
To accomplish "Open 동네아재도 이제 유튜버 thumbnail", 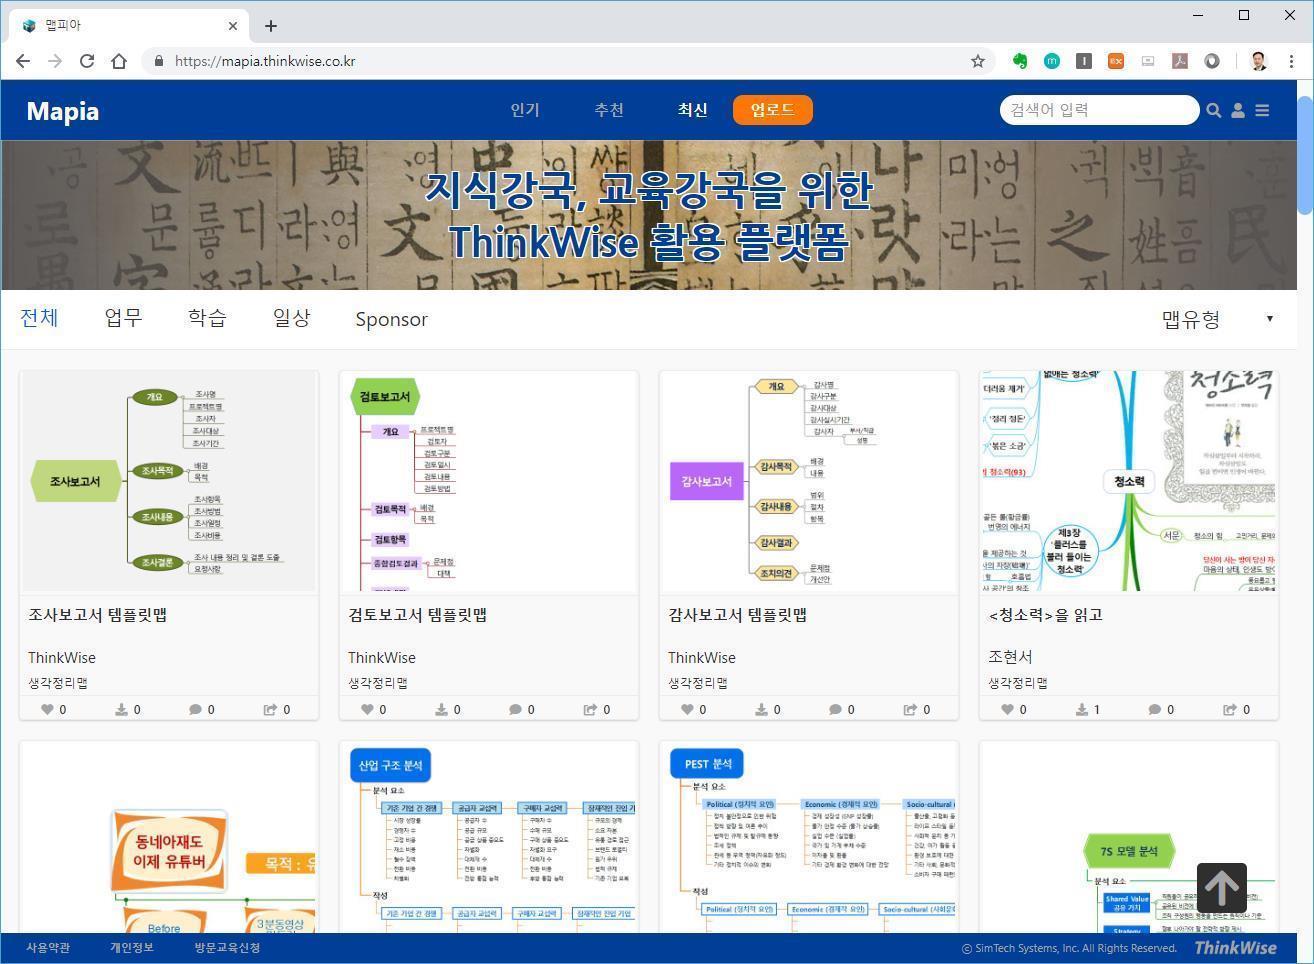I will (x=169, y=838).
